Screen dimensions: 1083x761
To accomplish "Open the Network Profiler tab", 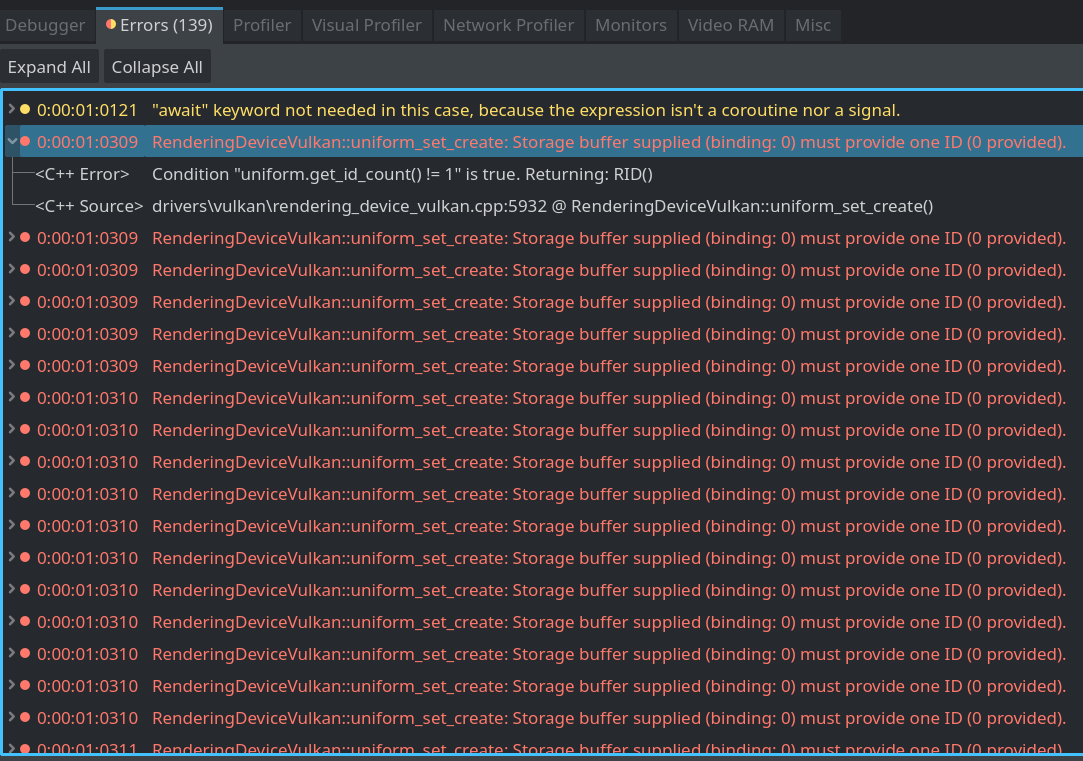I will tap(508, 25).
